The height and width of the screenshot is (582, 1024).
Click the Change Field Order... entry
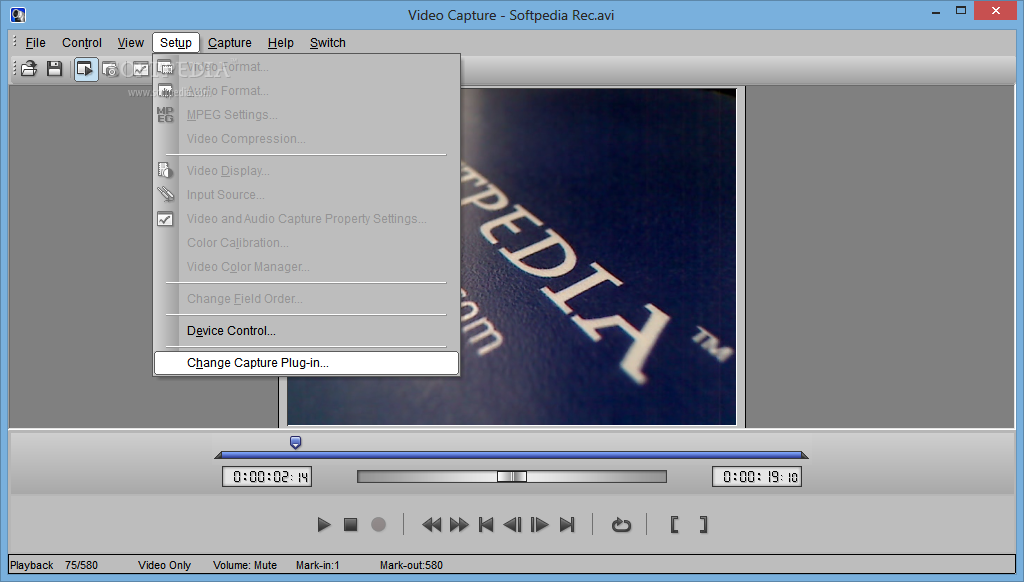(306, 299)
